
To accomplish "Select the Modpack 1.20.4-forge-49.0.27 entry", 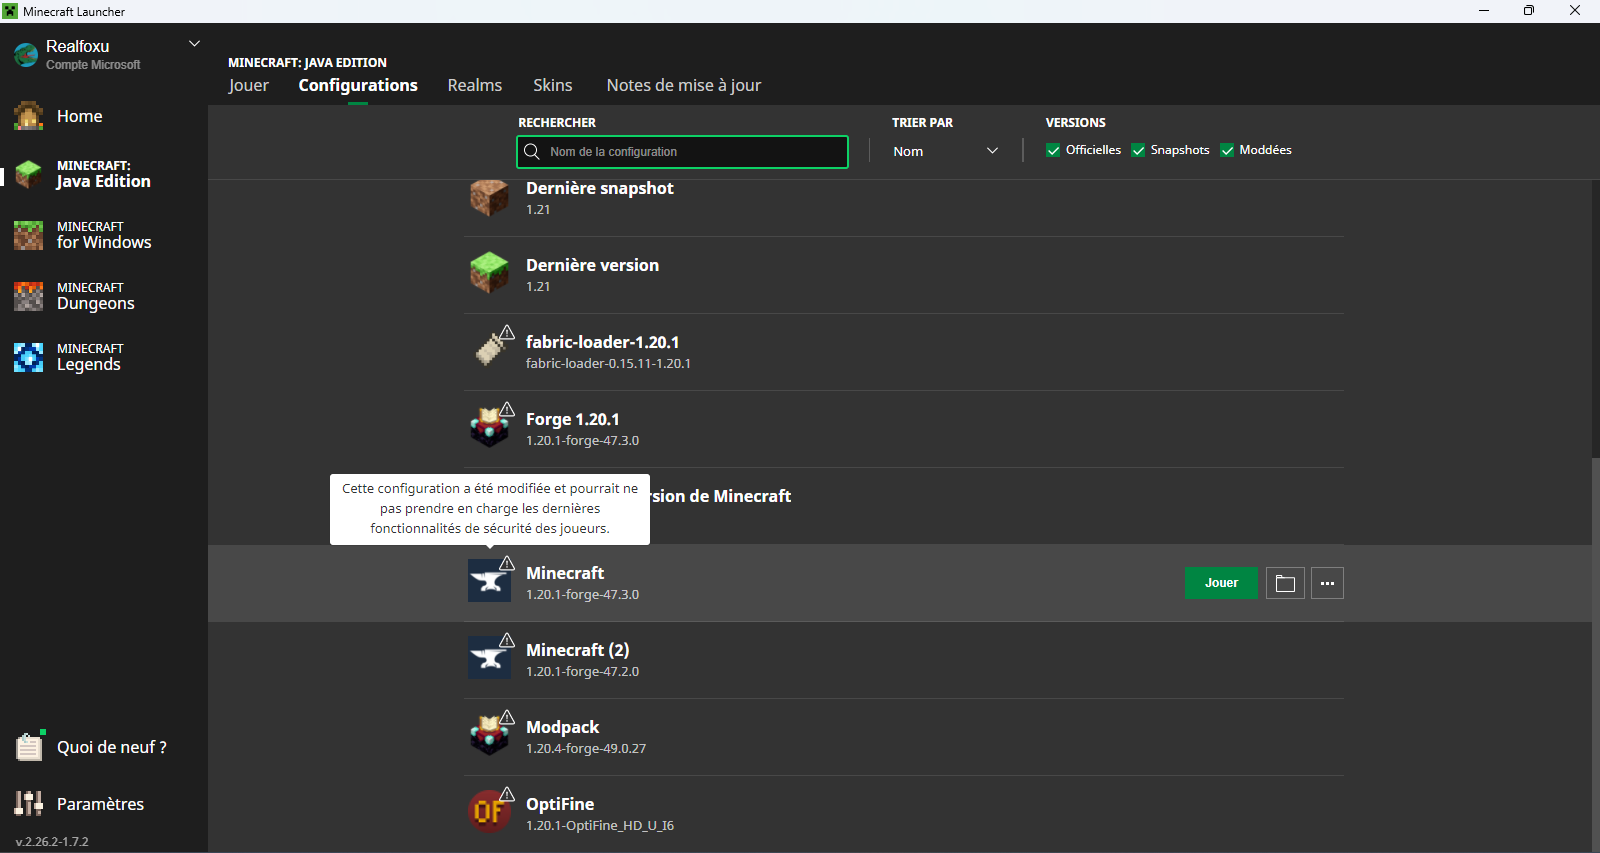I will (x=904, y=737).
